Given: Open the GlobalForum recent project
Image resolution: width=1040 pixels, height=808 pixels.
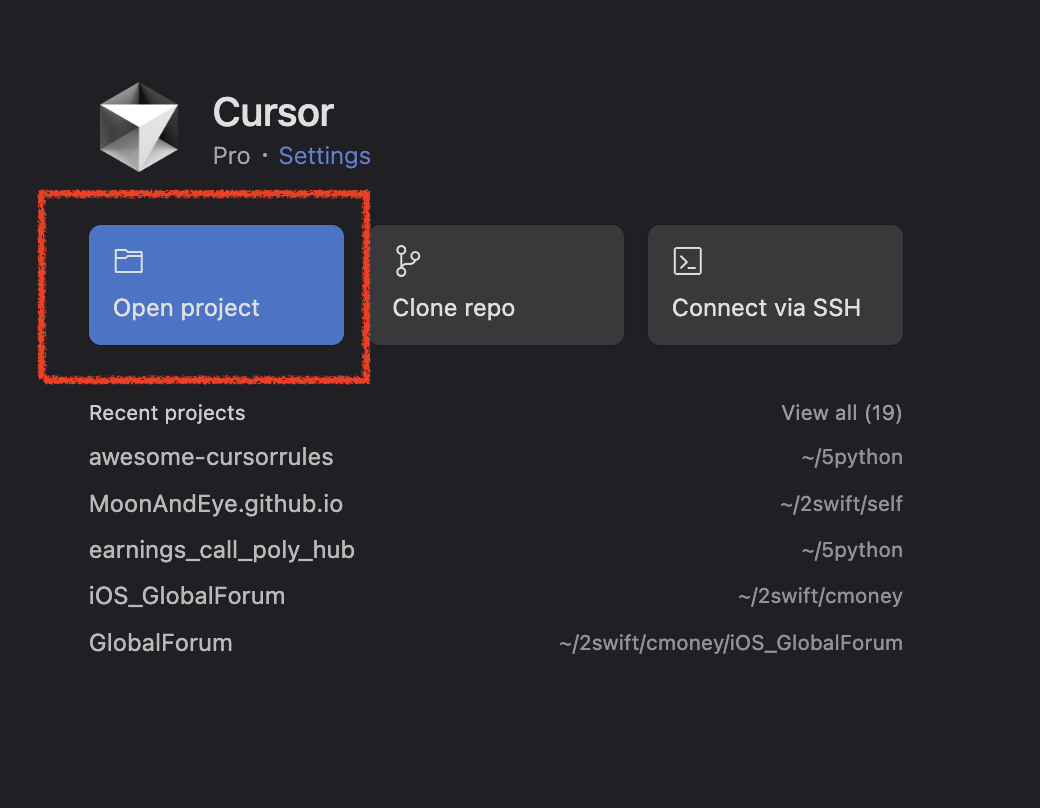Looking at the screenshot, I should [x=495, y=643].
